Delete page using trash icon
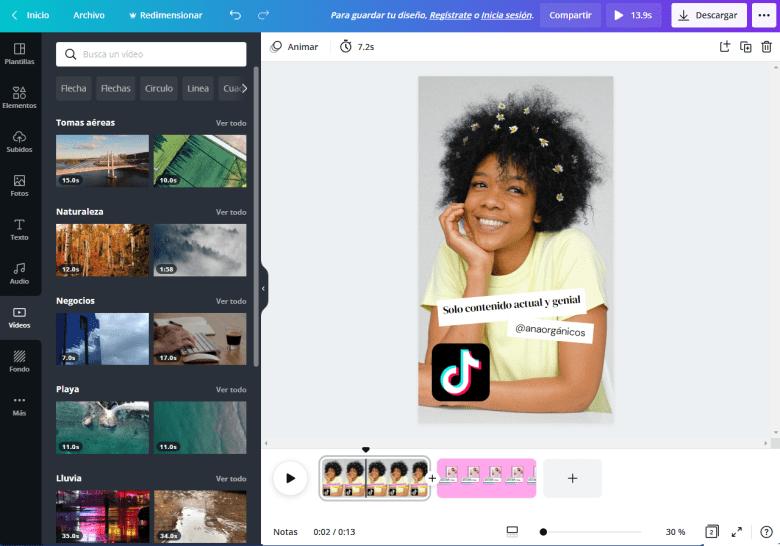This screenshot has width=780, height=546. pyautogui.click(x=766, y=47)
